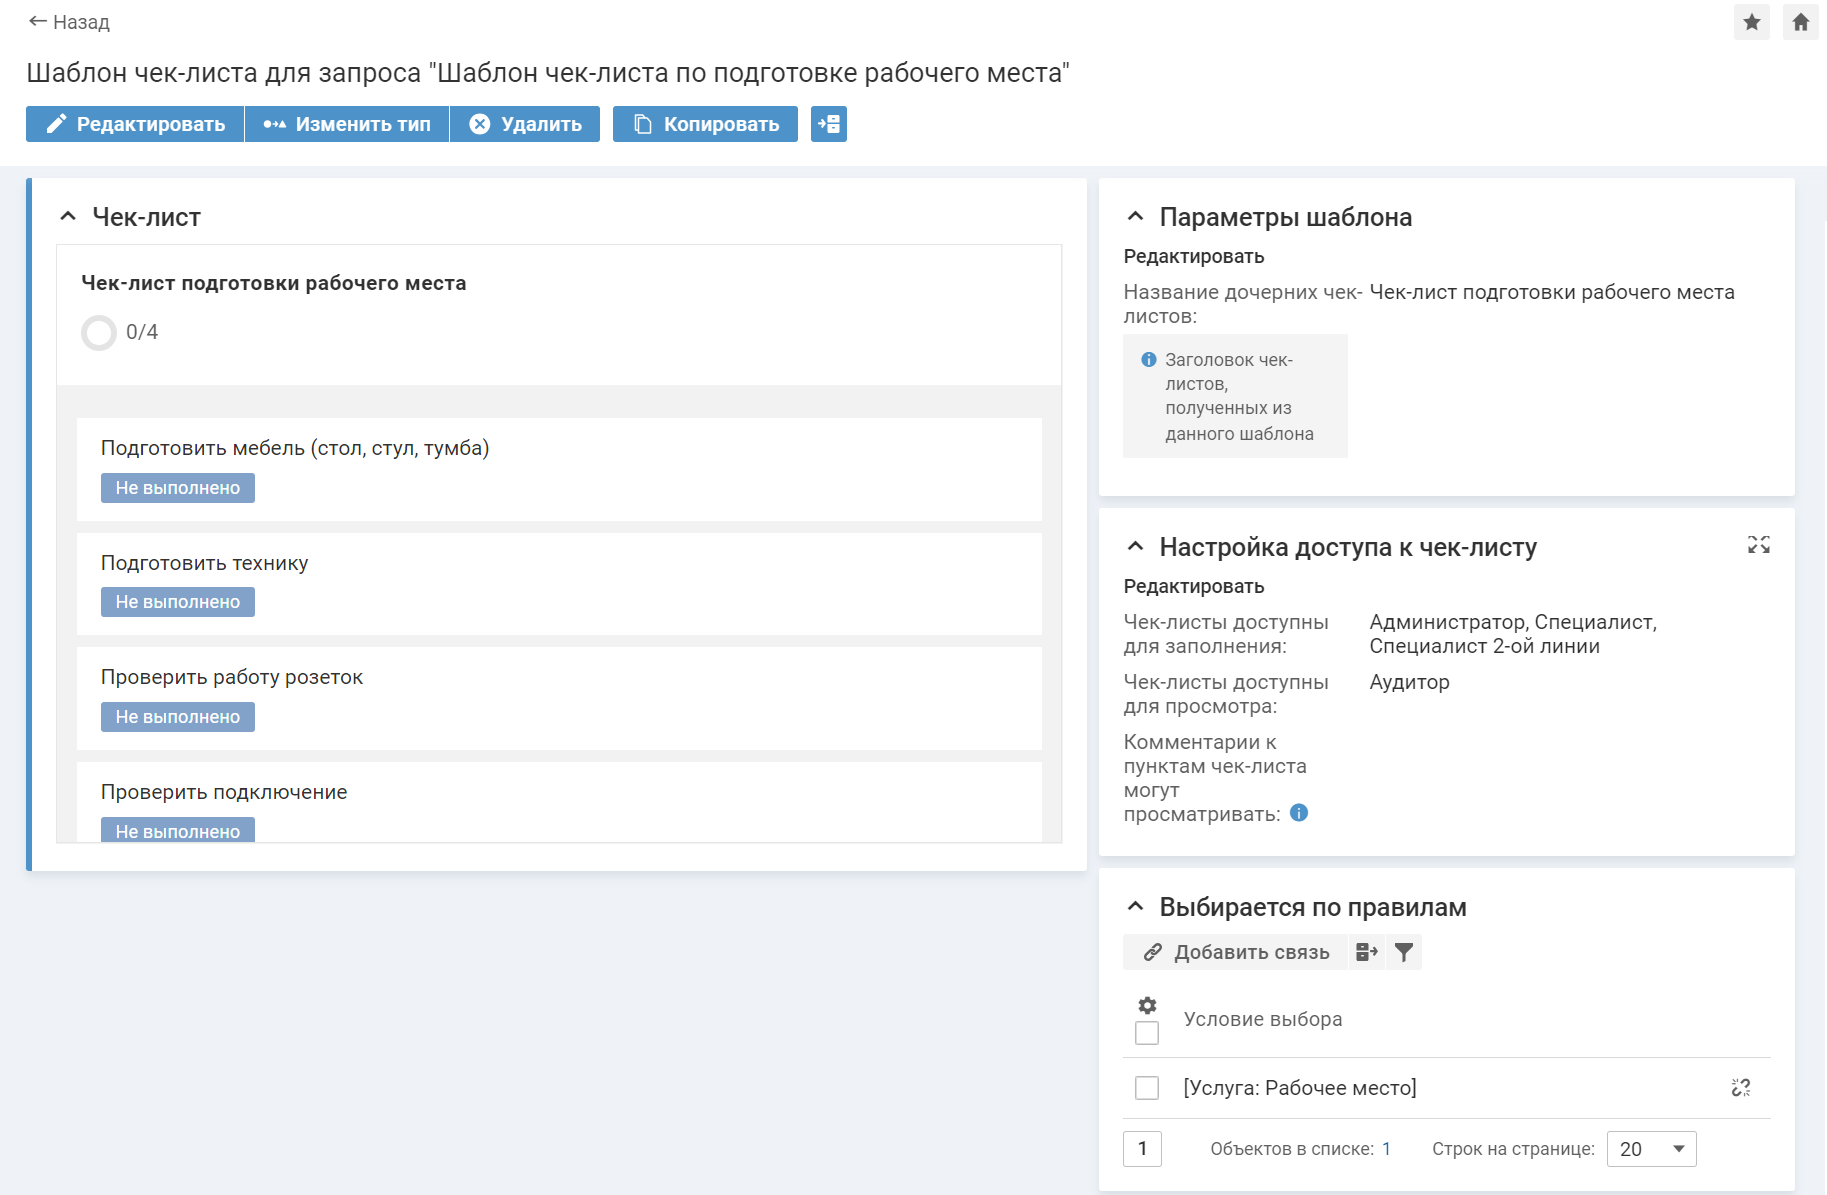Screen dimensions: 1827x1195
Task: Click Редактировать link under Настройка доступа
Action: 1193,586
